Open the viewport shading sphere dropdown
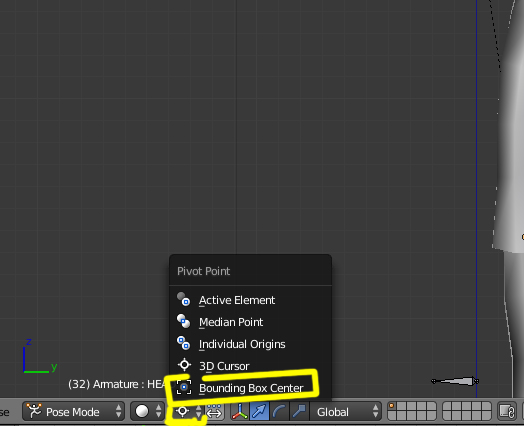The width and height of the screenshot is (524, 426). click(x=147, y=411)
